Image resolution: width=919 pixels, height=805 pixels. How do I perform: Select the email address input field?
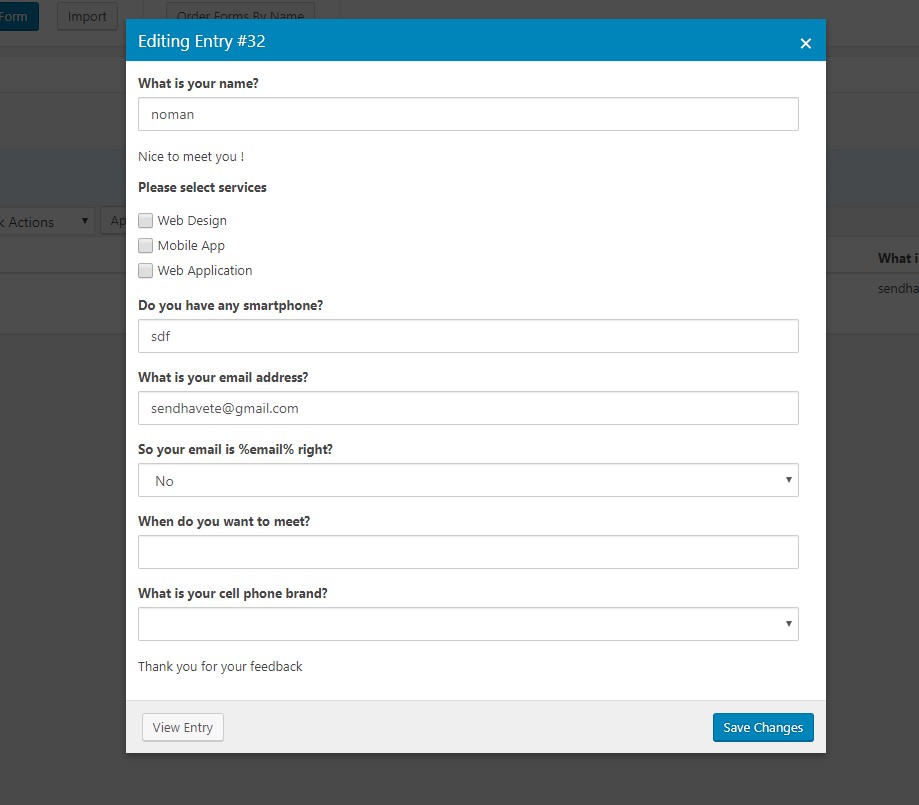point(468,409)
